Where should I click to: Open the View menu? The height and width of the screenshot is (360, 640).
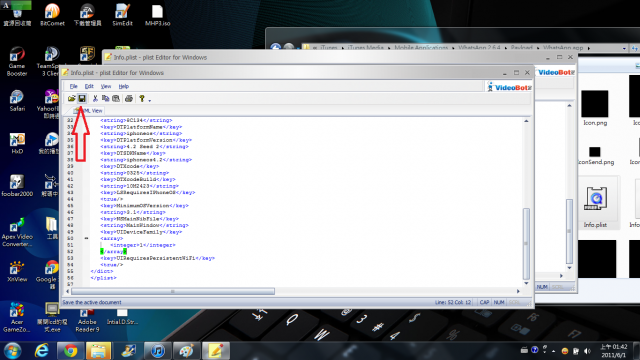point(106,86)
